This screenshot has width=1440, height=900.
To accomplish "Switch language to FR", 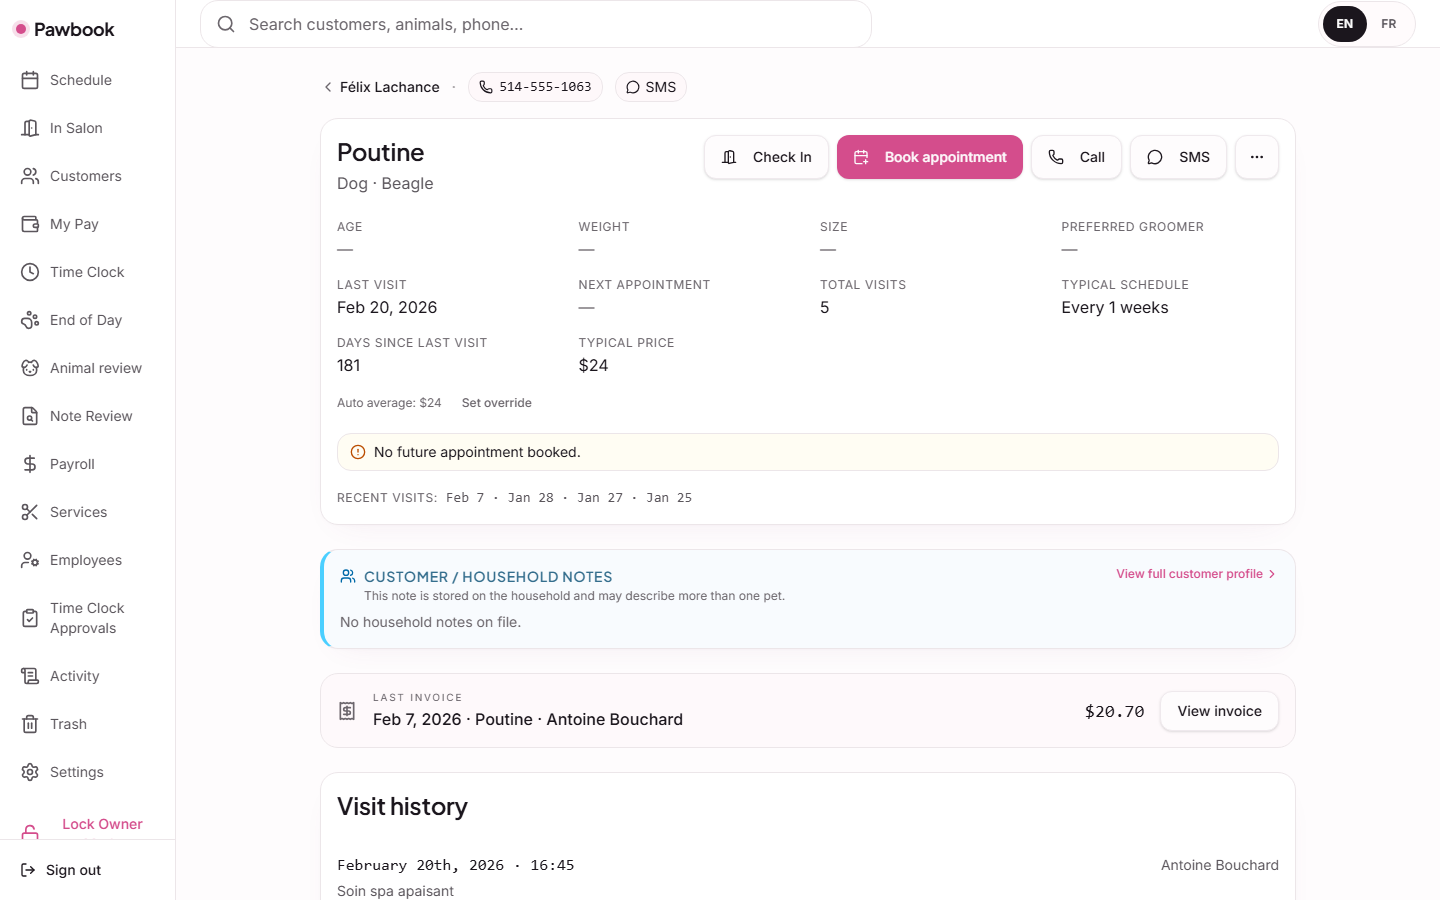I will pyautogui.click(x=1389, y=24).
